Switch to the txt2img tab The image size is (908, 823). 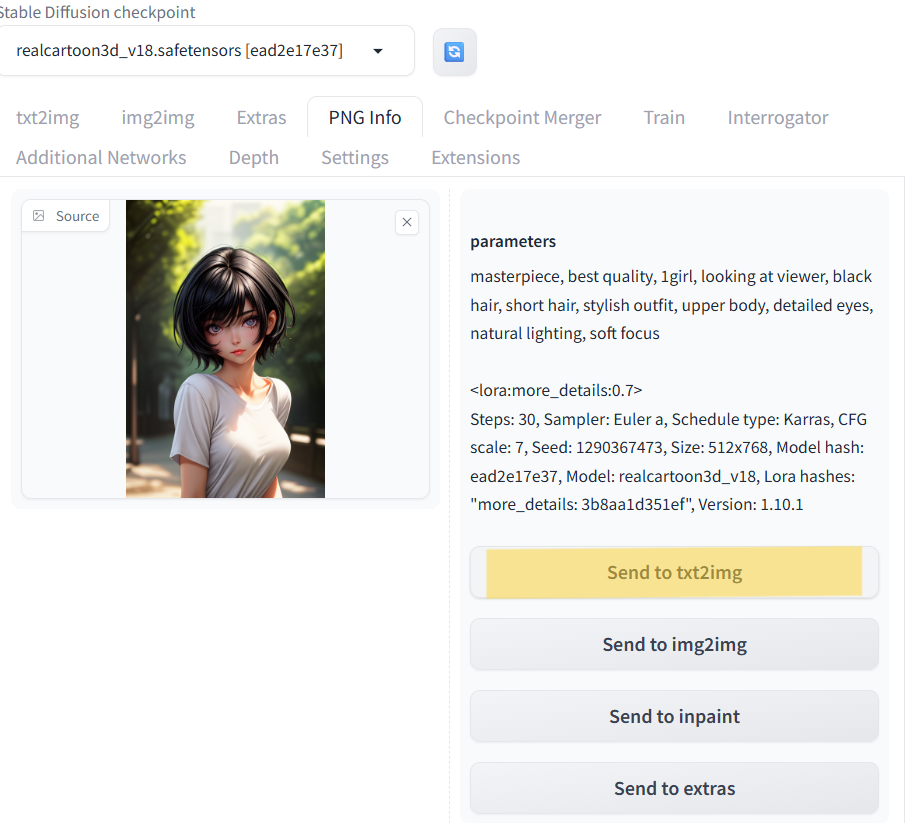[x=47, y=118]
